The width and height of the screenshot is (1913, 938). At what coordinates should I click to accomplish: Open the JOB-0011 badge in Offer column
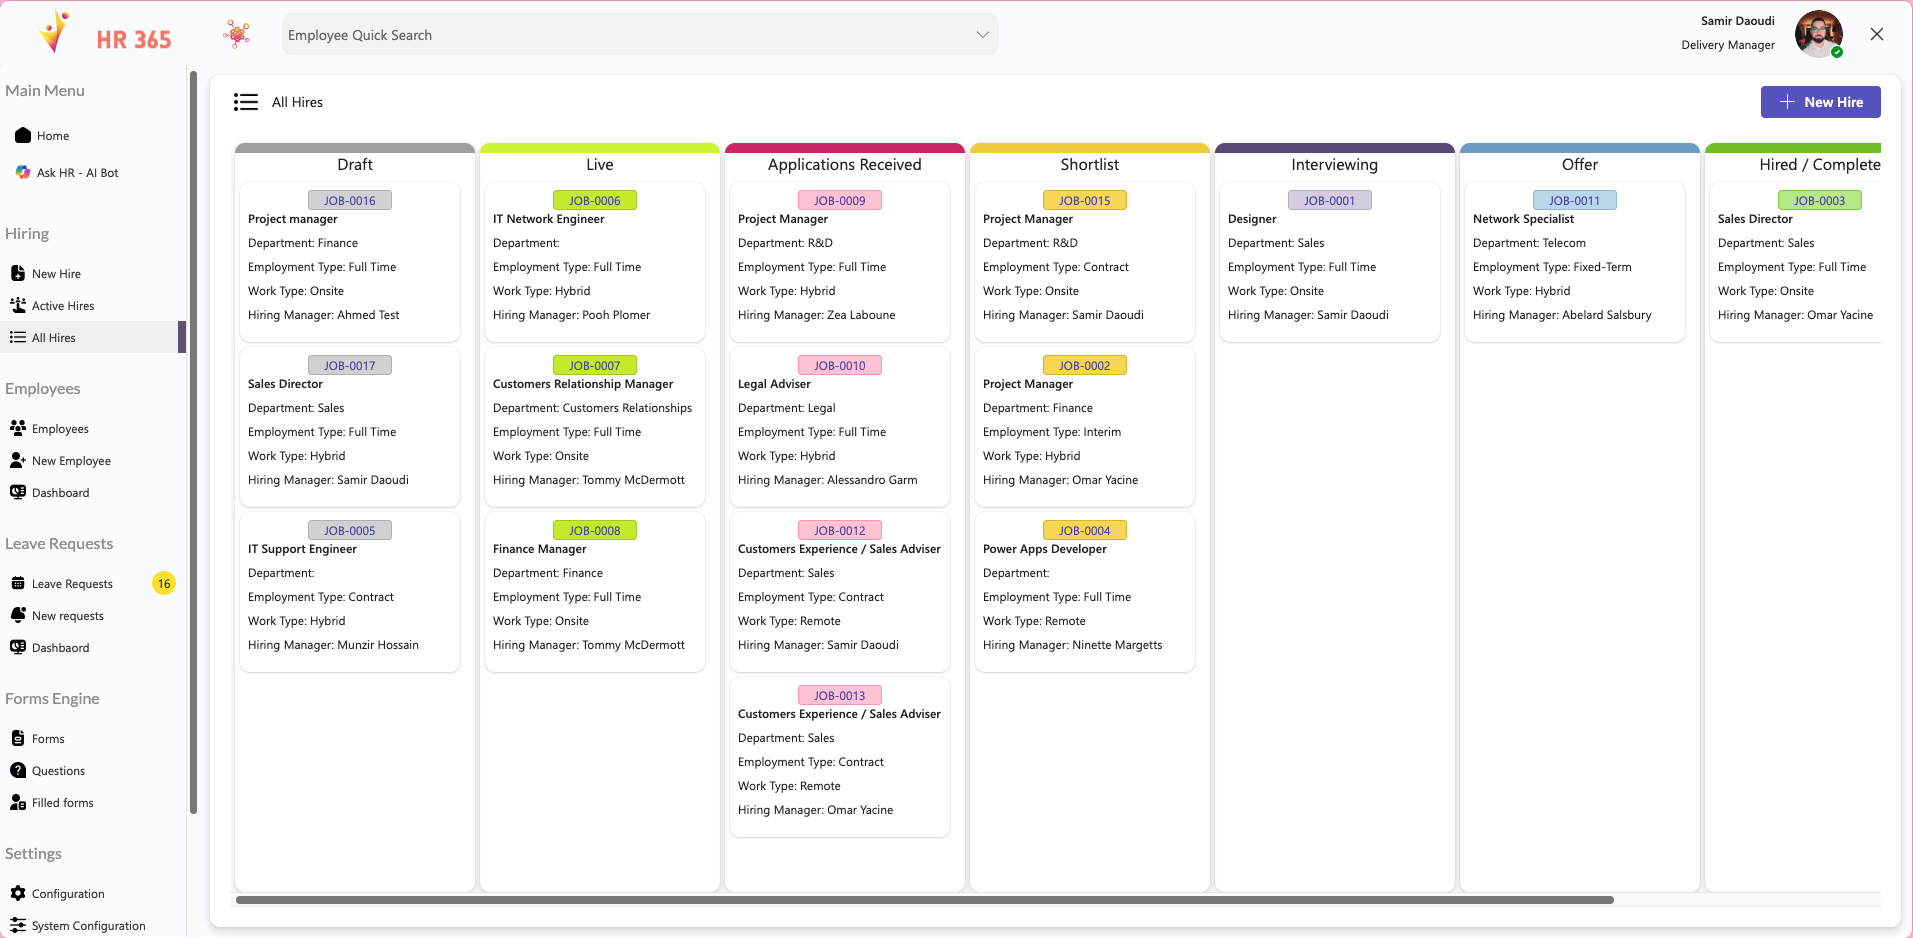pos(1574,200)
